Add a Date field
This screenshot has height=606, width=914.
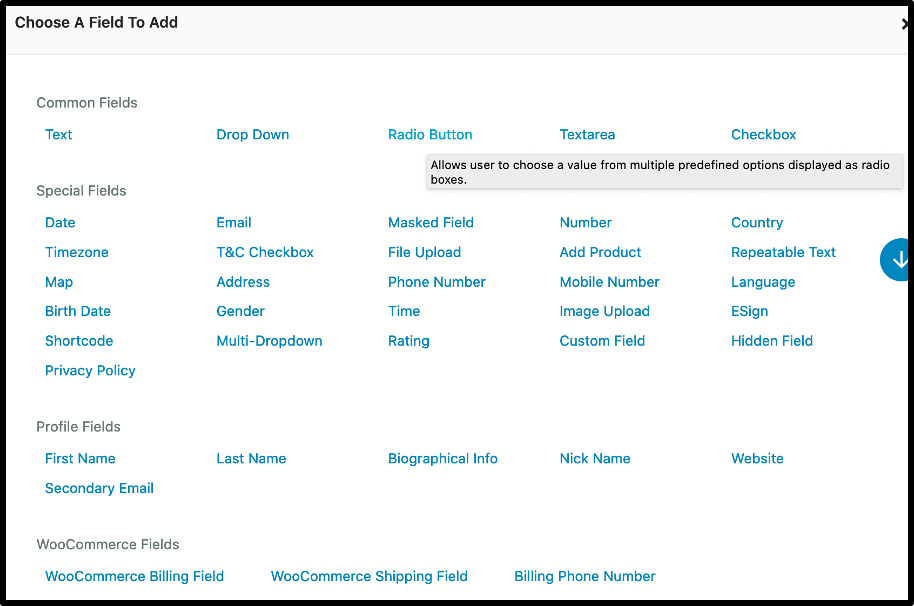click(x=60, y=222)
